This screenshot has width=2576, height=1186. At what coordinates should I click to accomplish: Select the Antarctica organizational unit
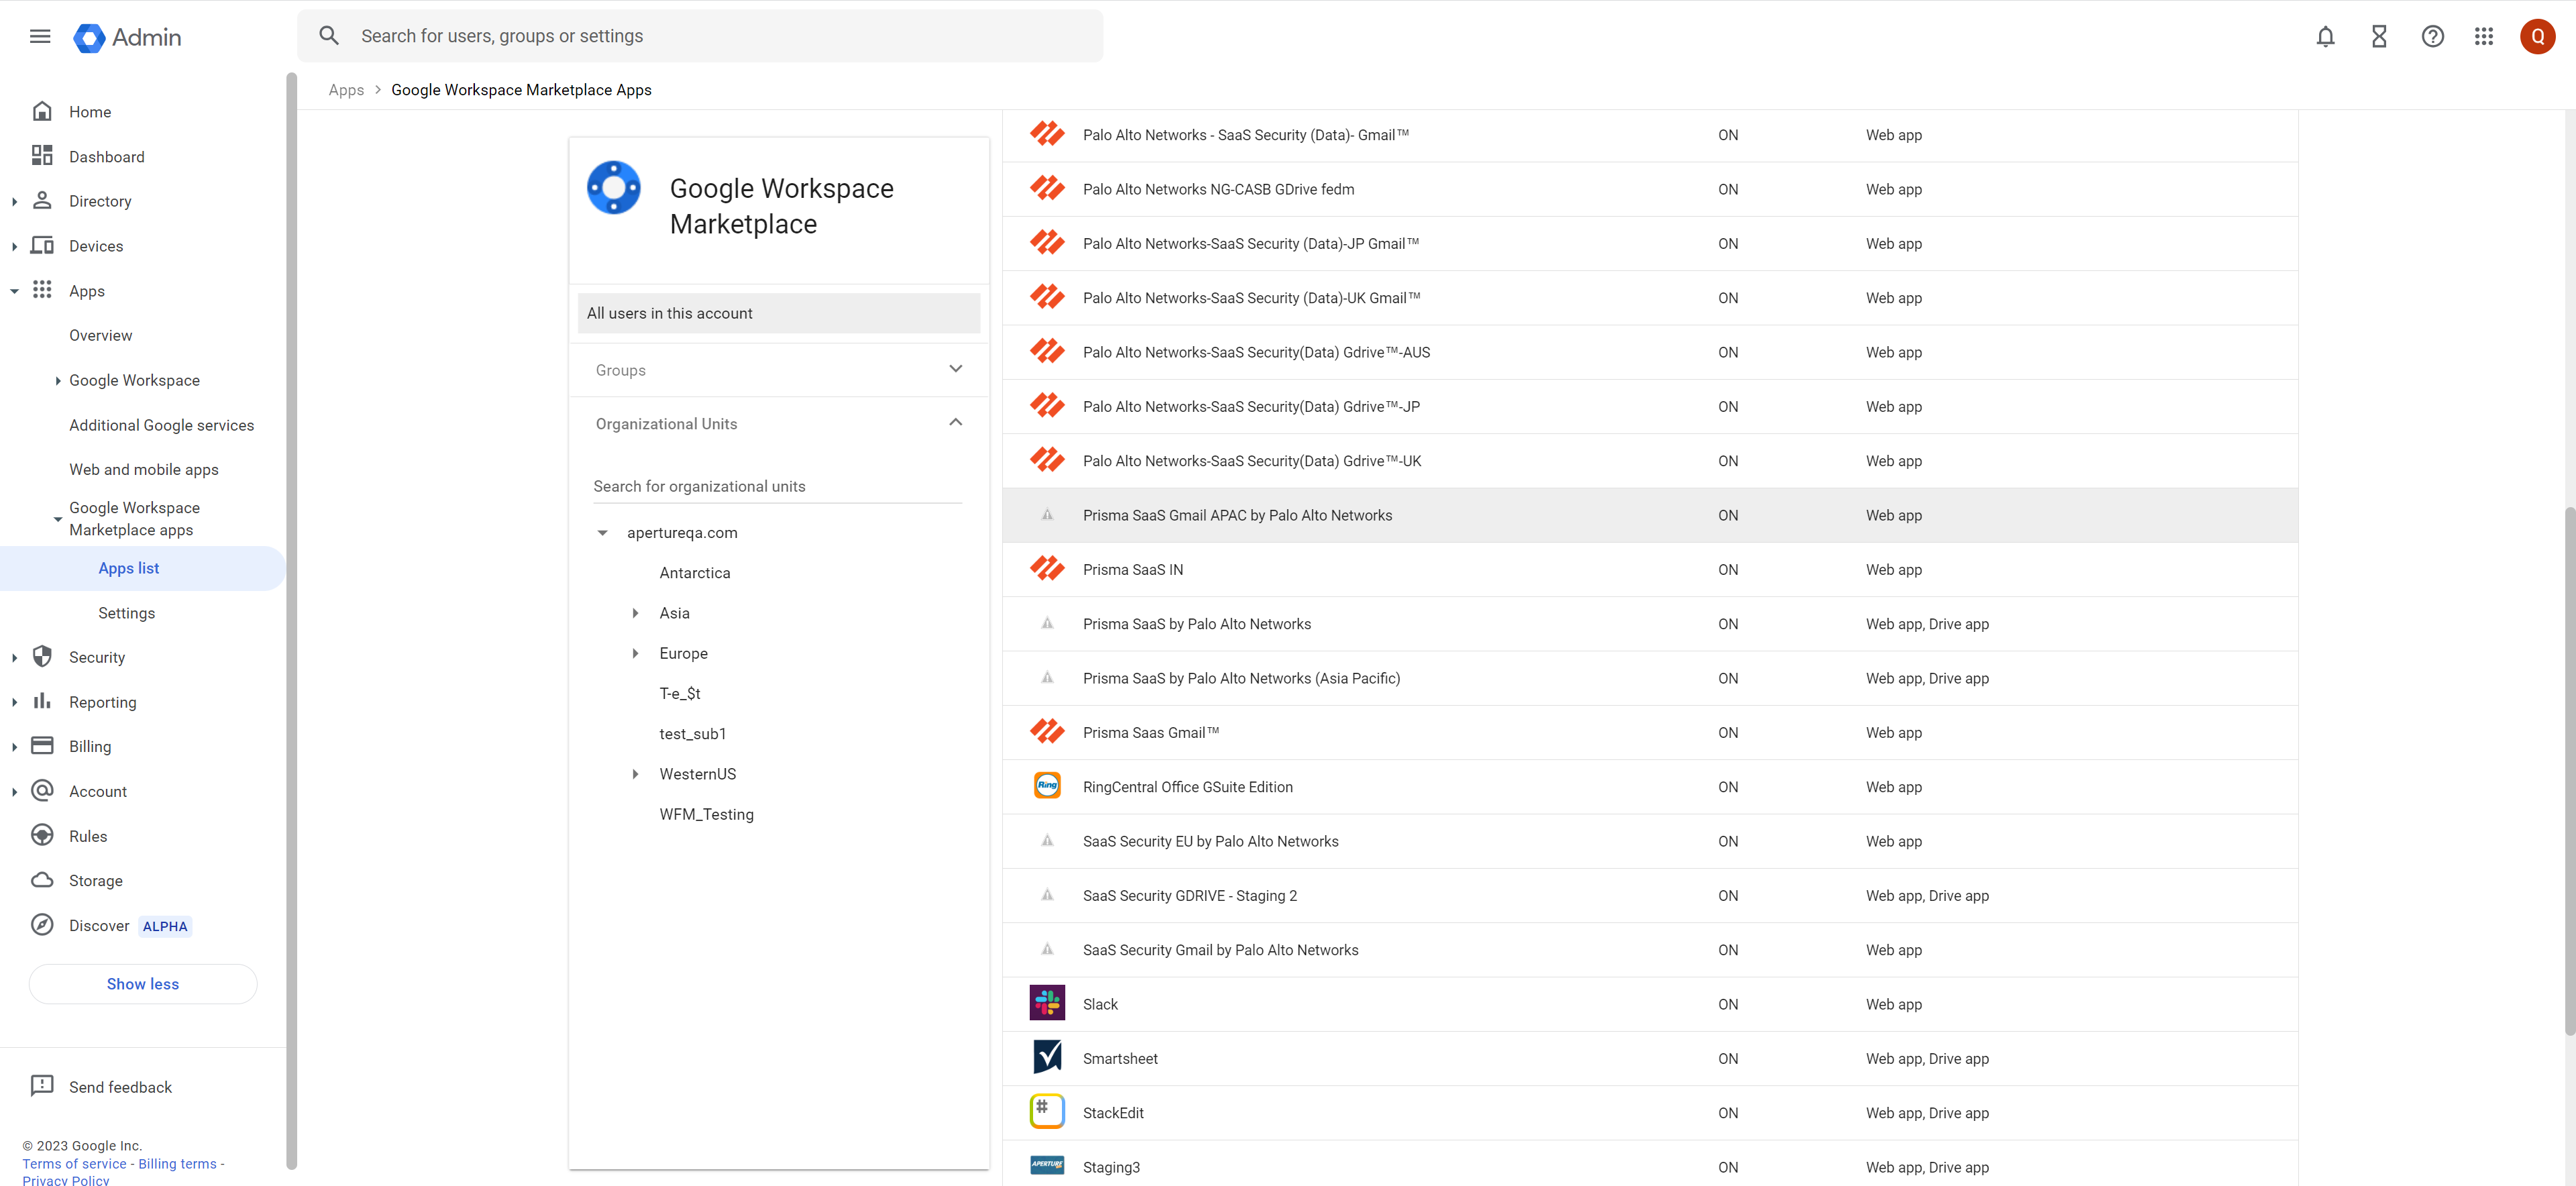pyautogui.click(x=695, y=573)
